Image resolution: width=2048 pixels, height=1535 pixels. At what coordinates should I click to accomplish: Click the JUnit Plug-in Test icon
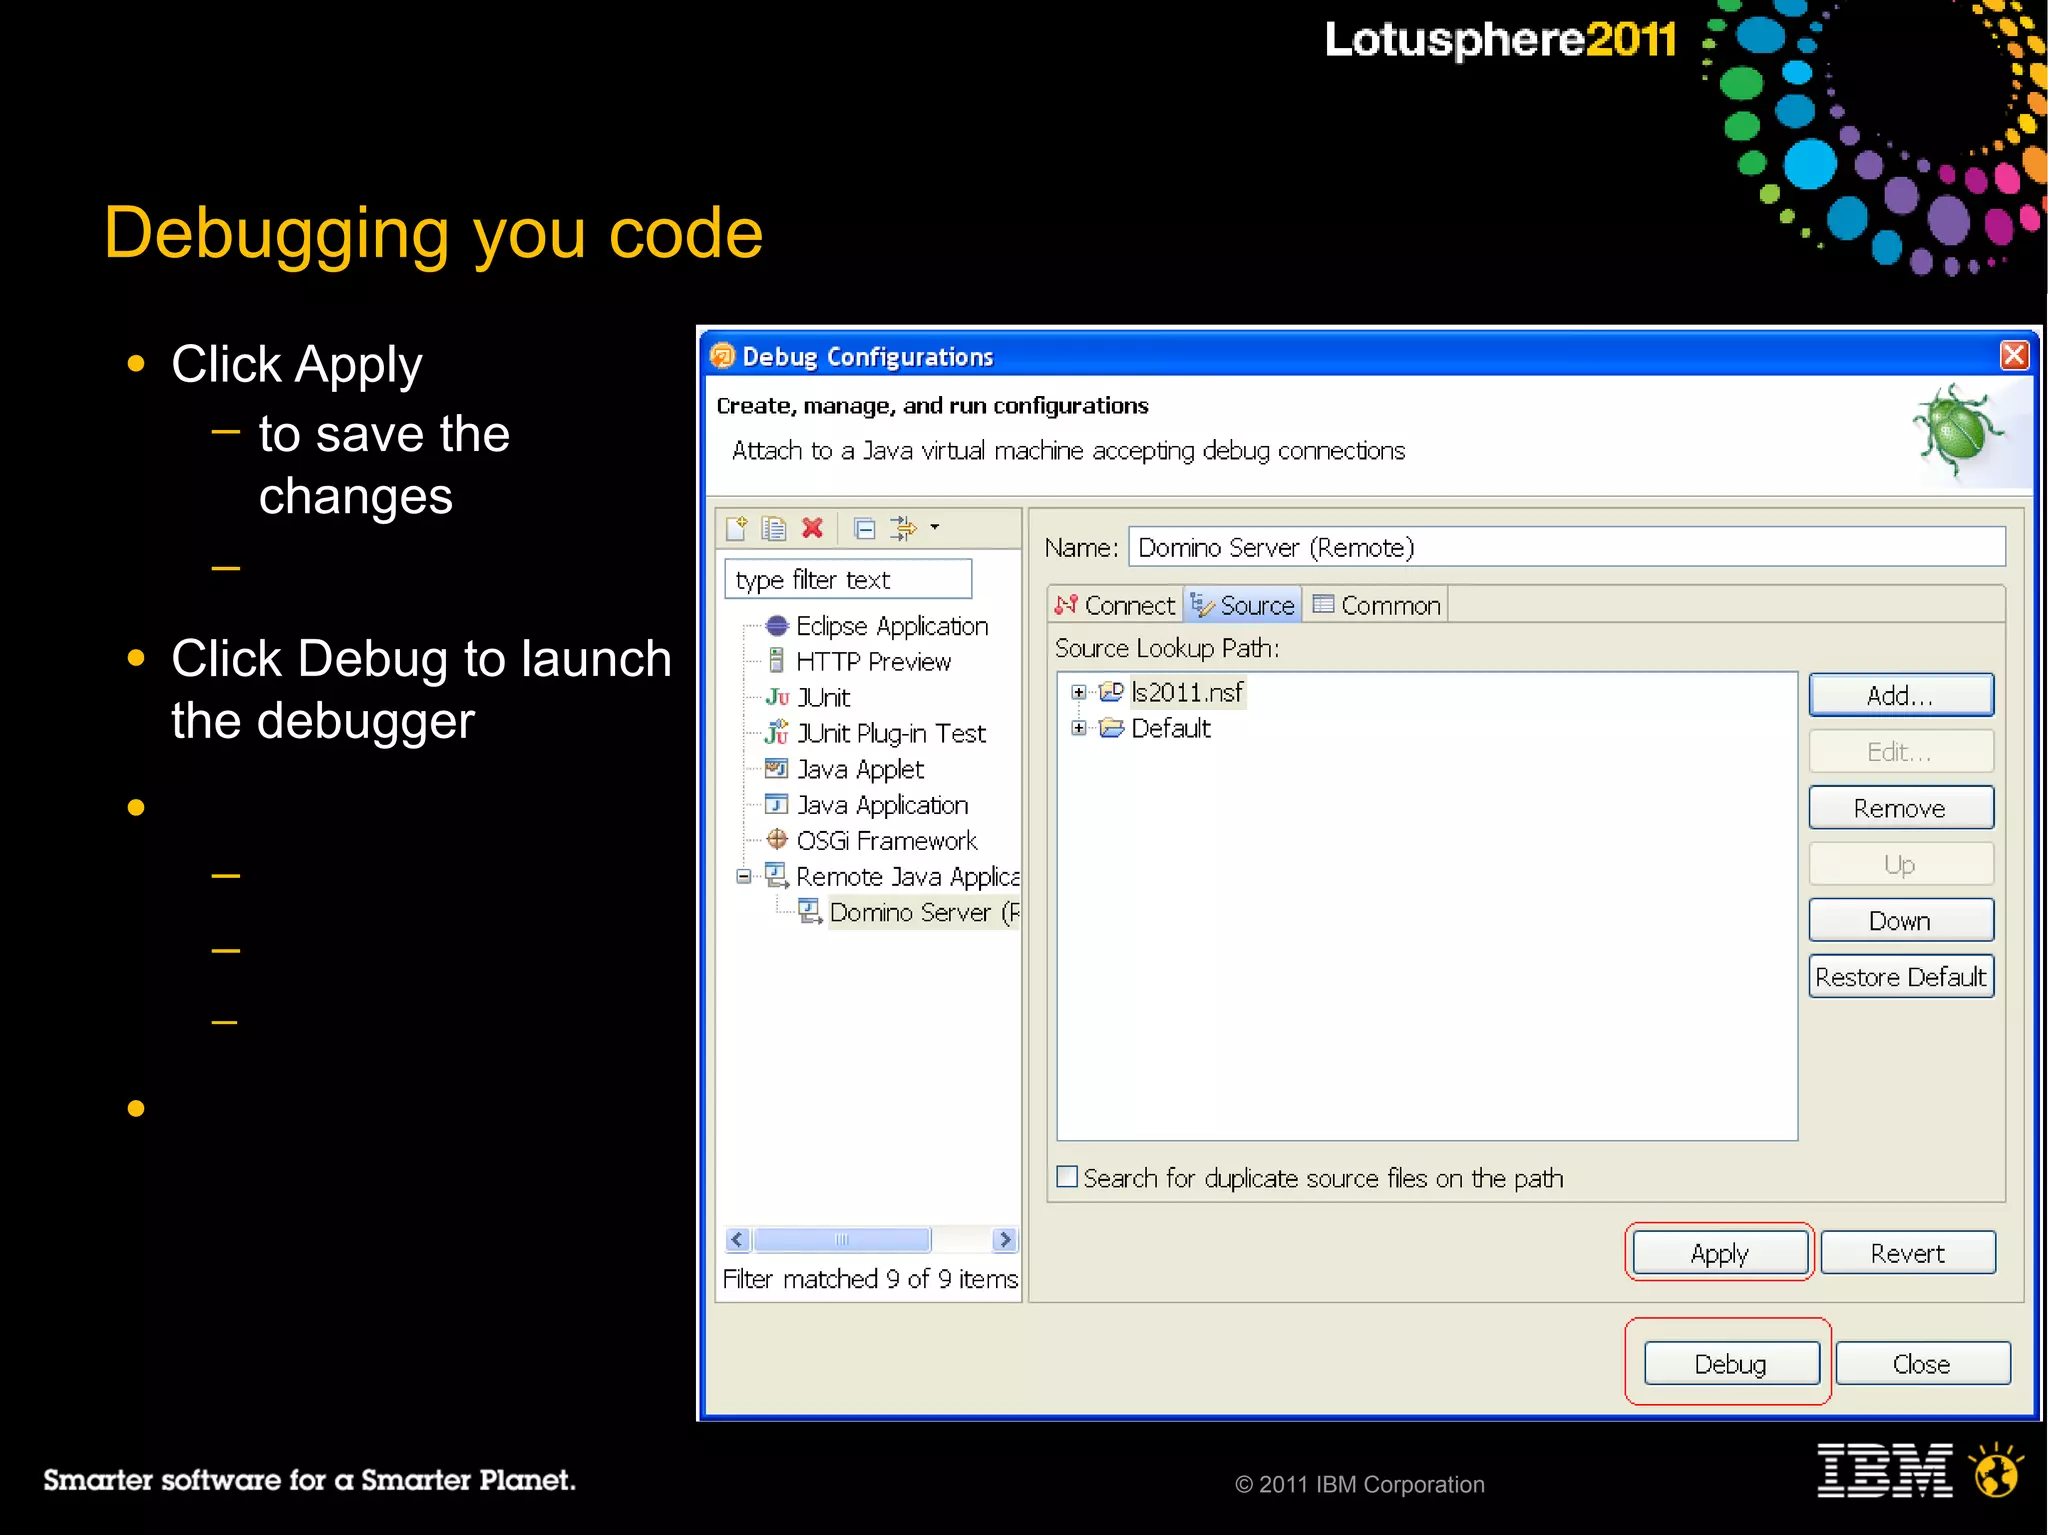click(x=777, y=733)
